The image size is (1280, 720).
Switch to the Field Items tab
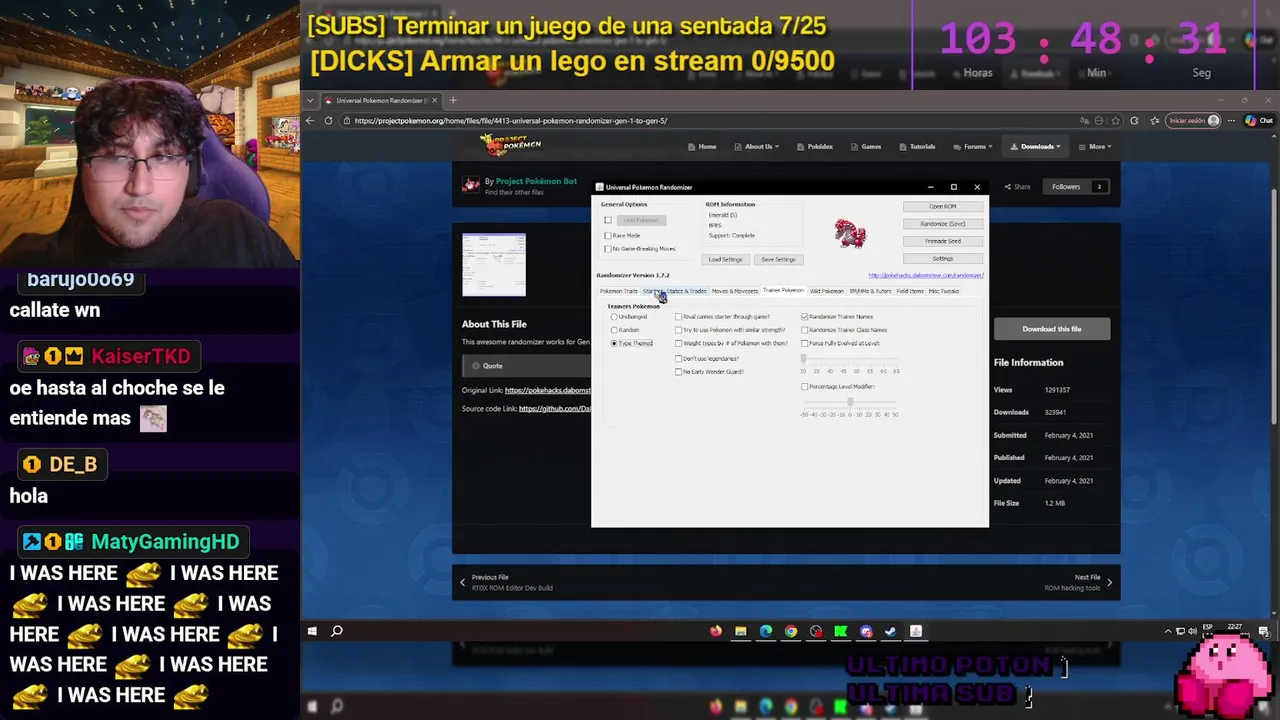click(x=910, y=291)
